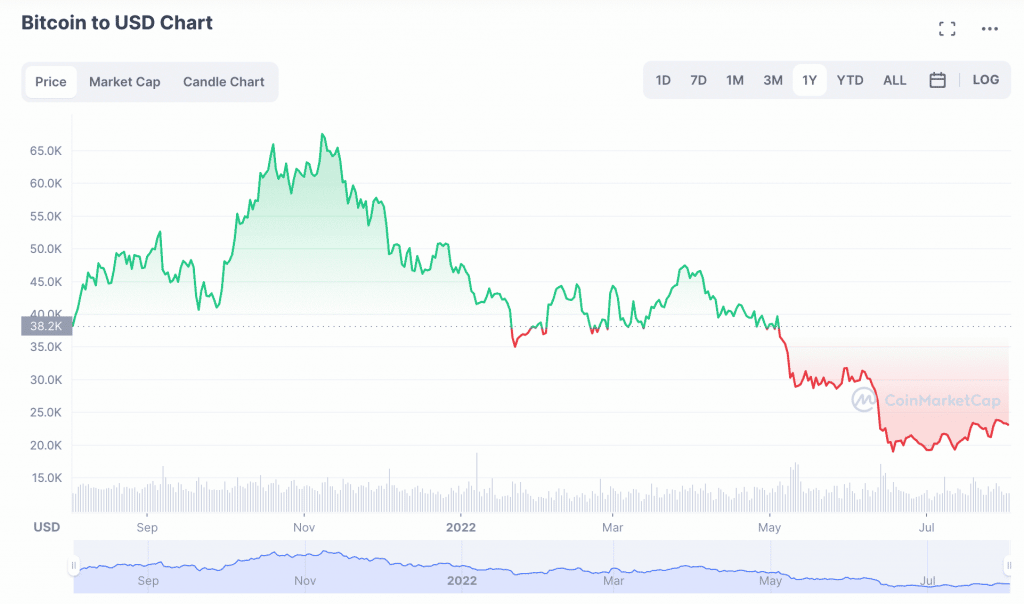Click the November peak on price chart
The width and height of the screenshot is (1024, 604).
click(322, 135)
